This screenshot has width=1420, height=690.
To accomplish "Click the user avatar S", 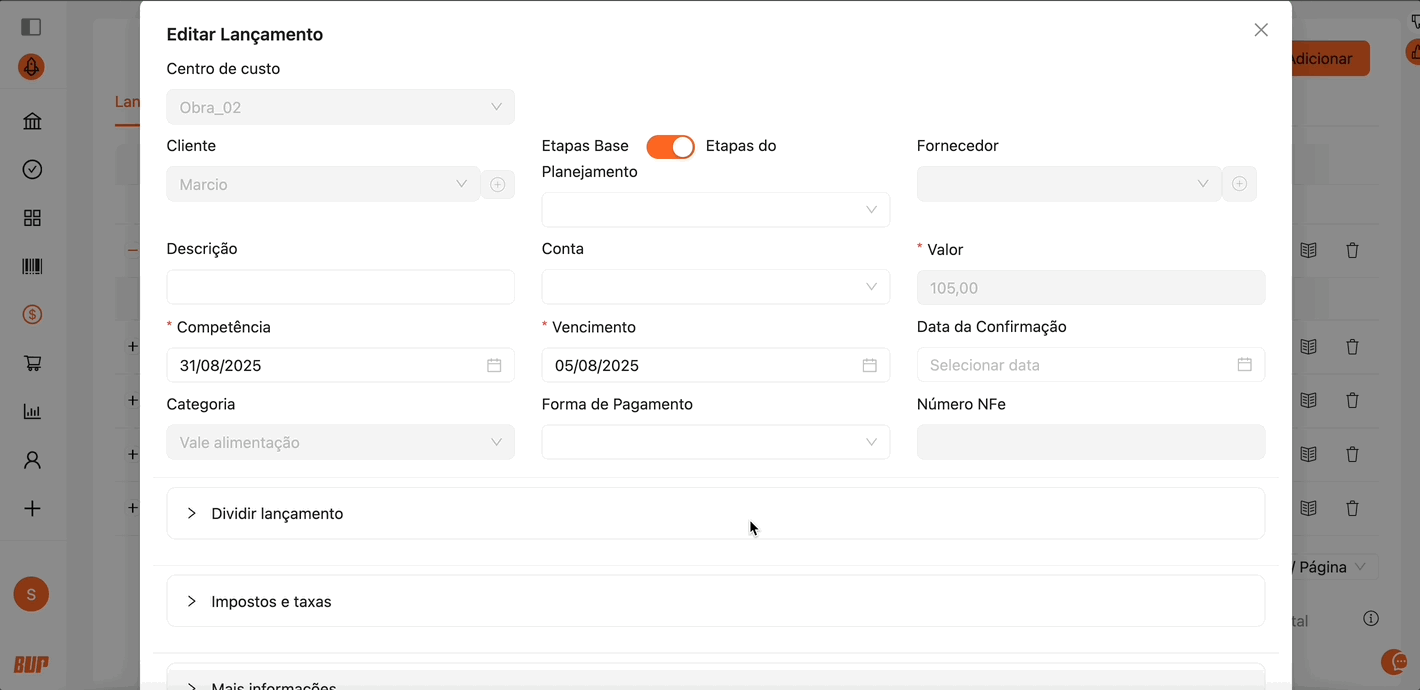I will (x=31, y=594).
